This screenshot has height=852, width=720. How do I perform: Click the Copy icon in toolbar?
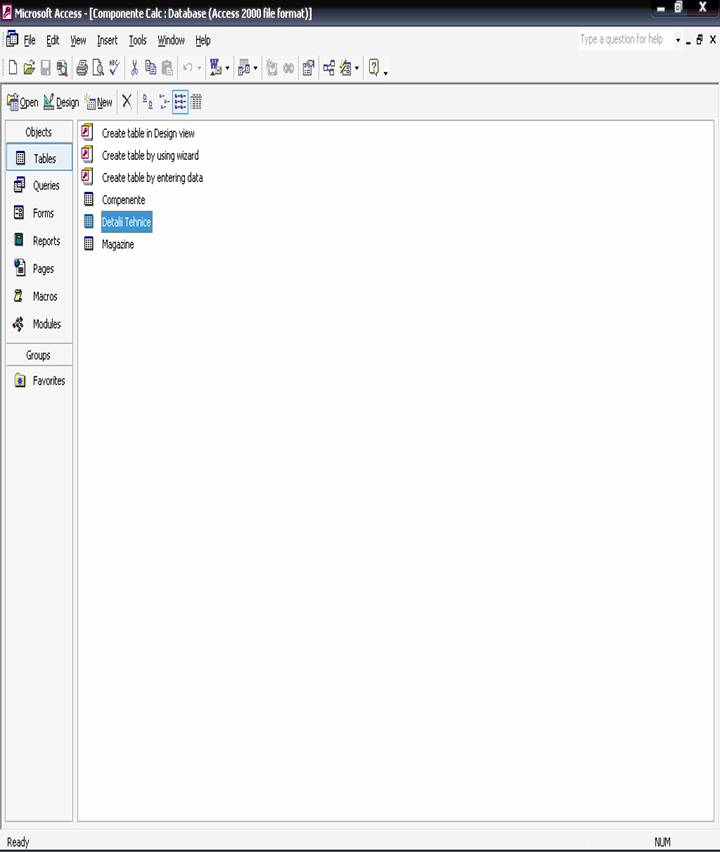tap(151, 68)
